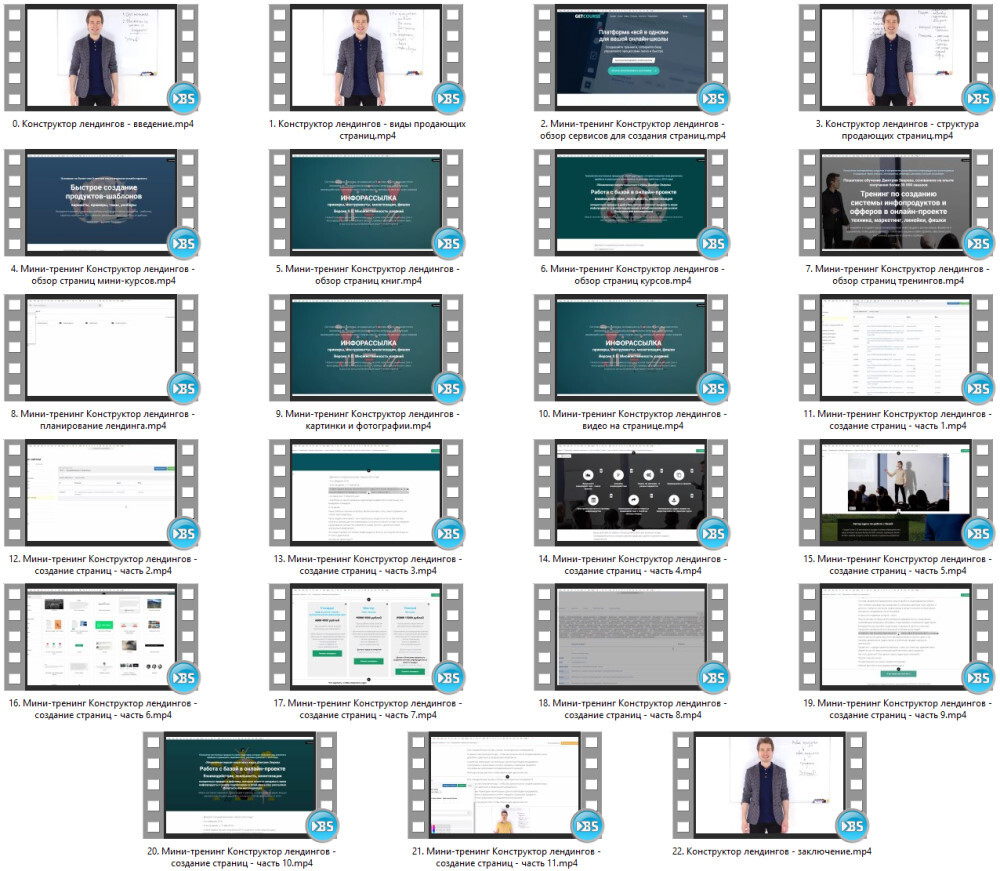Viewport: 1000px width, 871px height.
Task: Select thumbnail of 17. создание страниц часть 7
Action: (366, 637)
